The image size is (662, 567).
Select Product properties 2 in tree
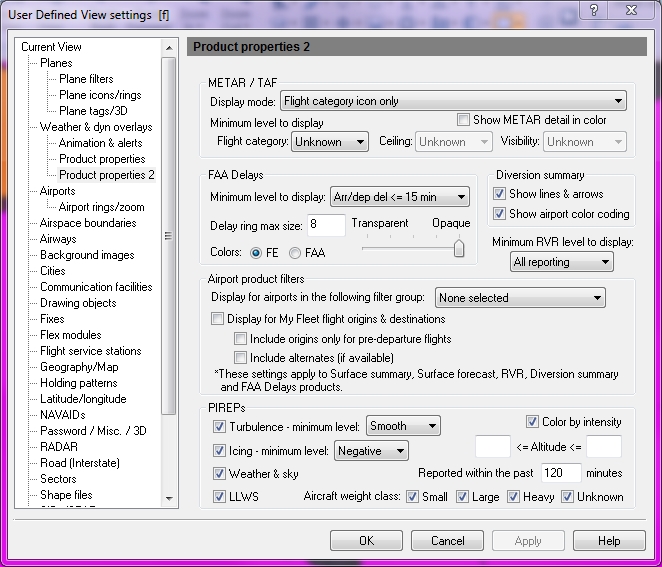point(107,175)
